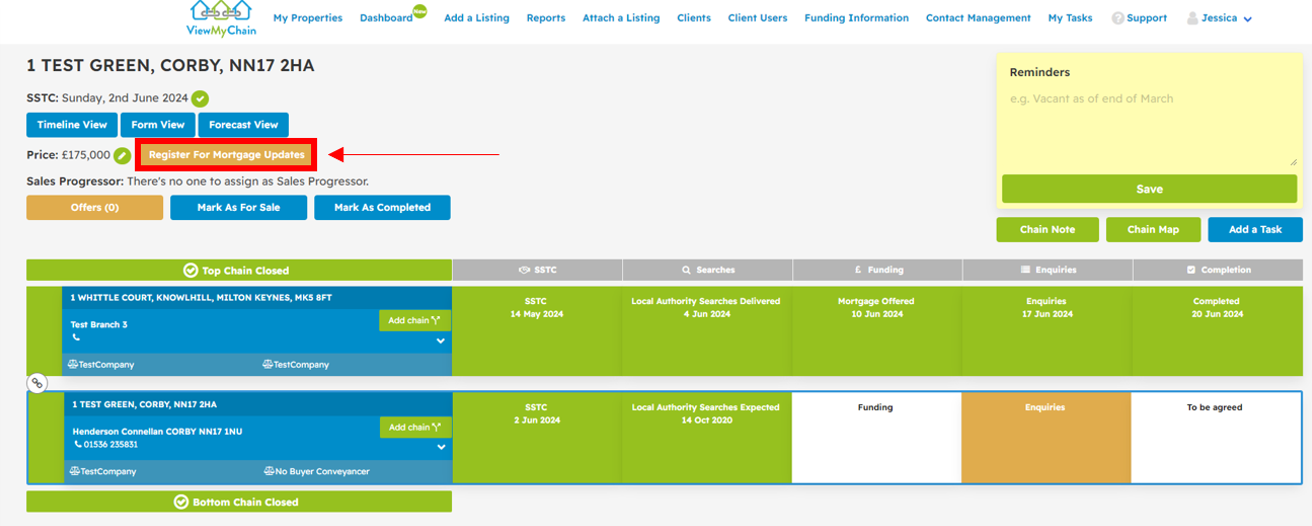Click in the Reminders text area
Image resolution: width=1312 pixels, height=526 pixels.
point(1149,127)
